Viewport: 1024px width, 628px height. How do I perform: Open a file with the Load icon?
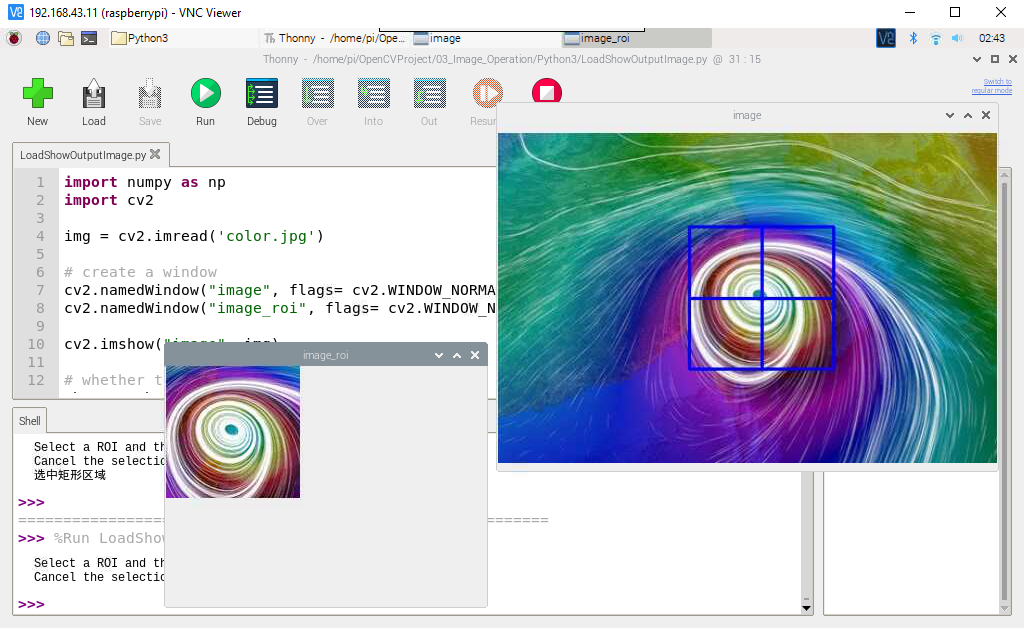point(93,93)
